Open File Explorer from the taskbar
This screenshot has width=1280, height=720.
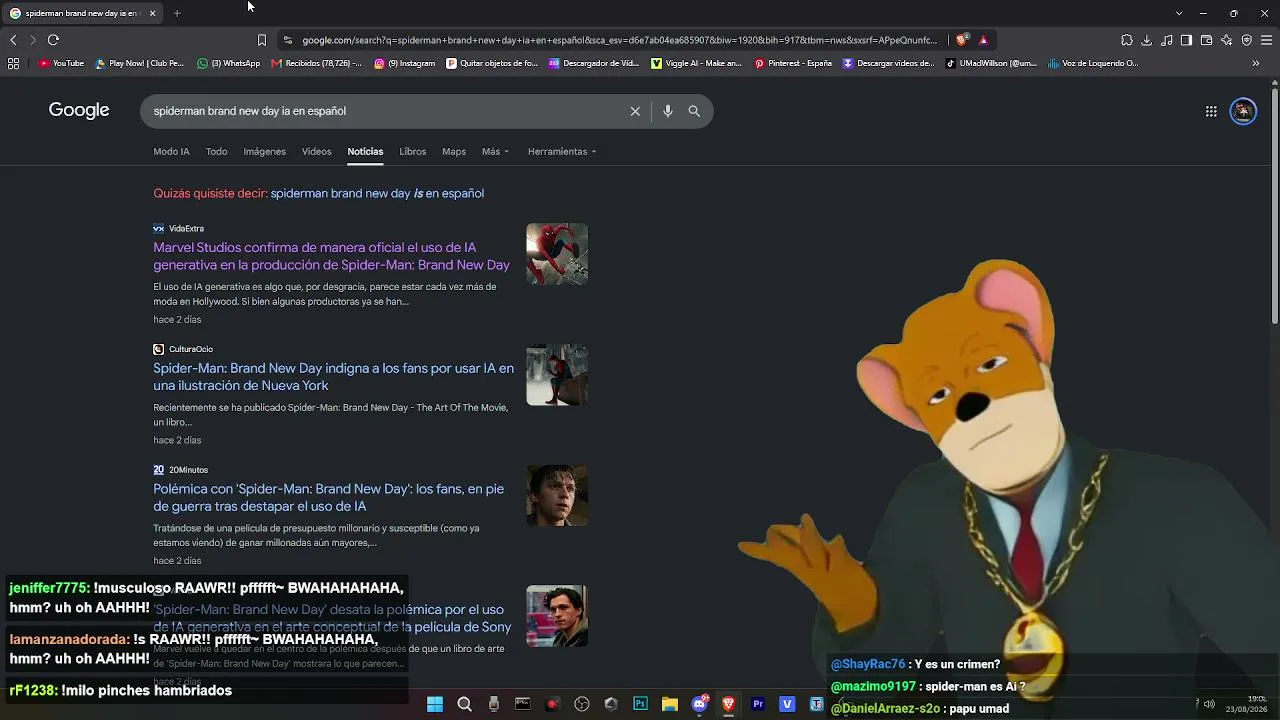tap(670, 704)
